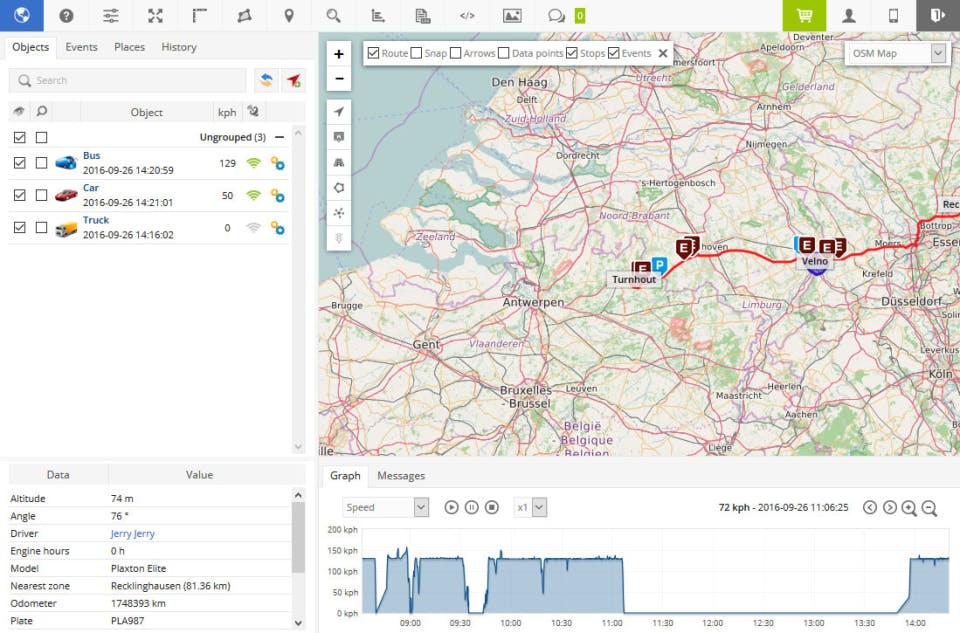The image size is (960, 633).
Task: Select the Bus object in list
Action: [x=92, y=156]
